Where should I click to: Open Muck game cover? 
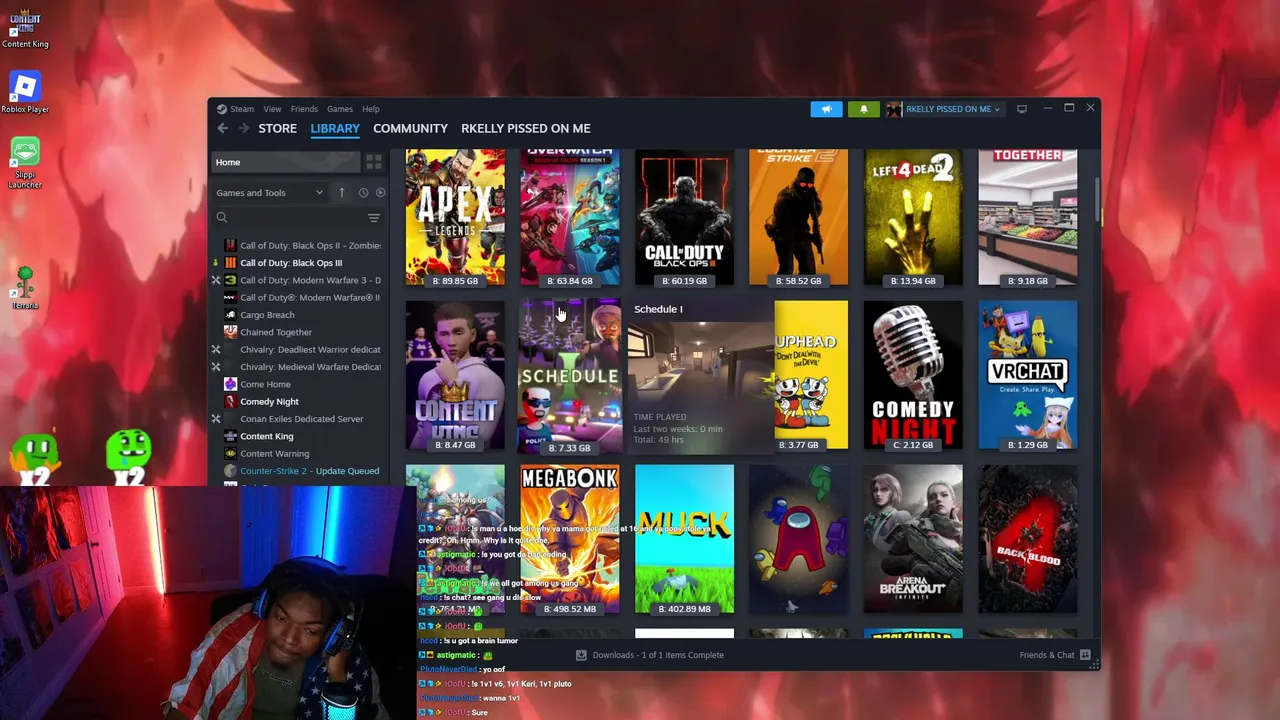tap(684, 539)
